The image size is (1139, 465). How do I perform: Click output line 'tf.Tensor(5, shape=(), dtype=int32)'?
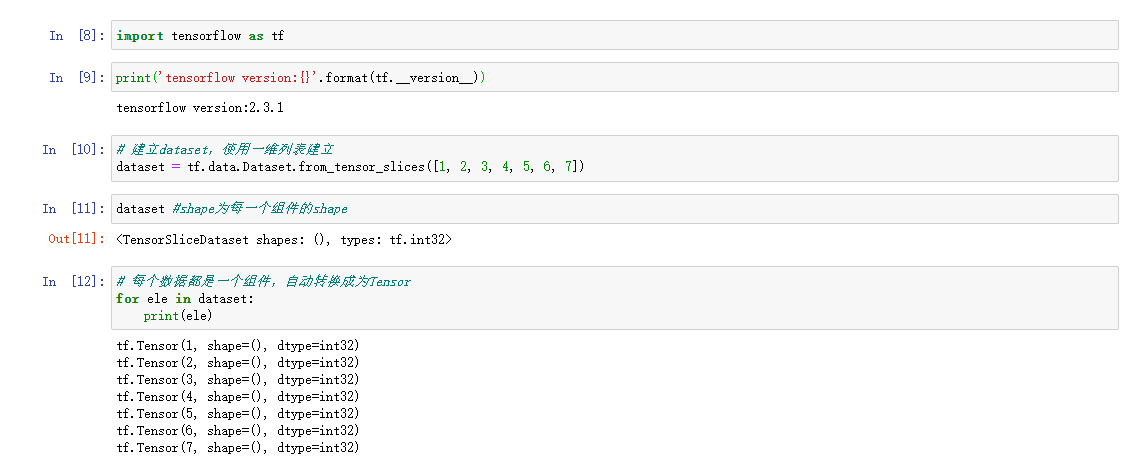[238, 413]
